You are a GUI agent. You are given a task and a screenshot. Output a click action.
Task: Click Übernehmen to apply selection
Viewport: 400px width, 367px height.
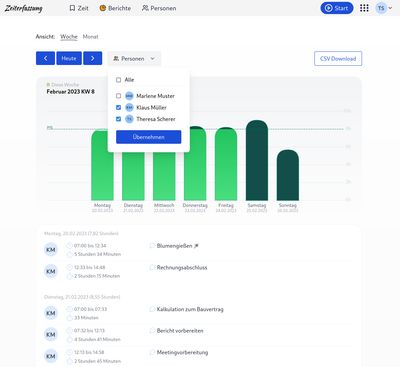tap(149, 137)
